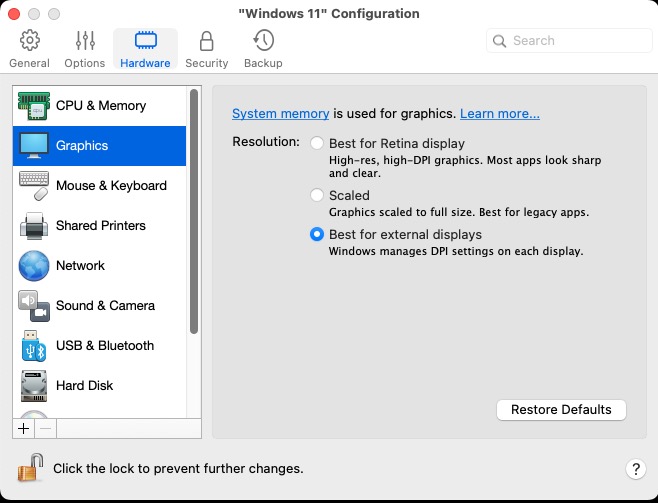The height and width of the screenshot is (503, 658).
Task: Click the Network globe icon
Action: 34,266
